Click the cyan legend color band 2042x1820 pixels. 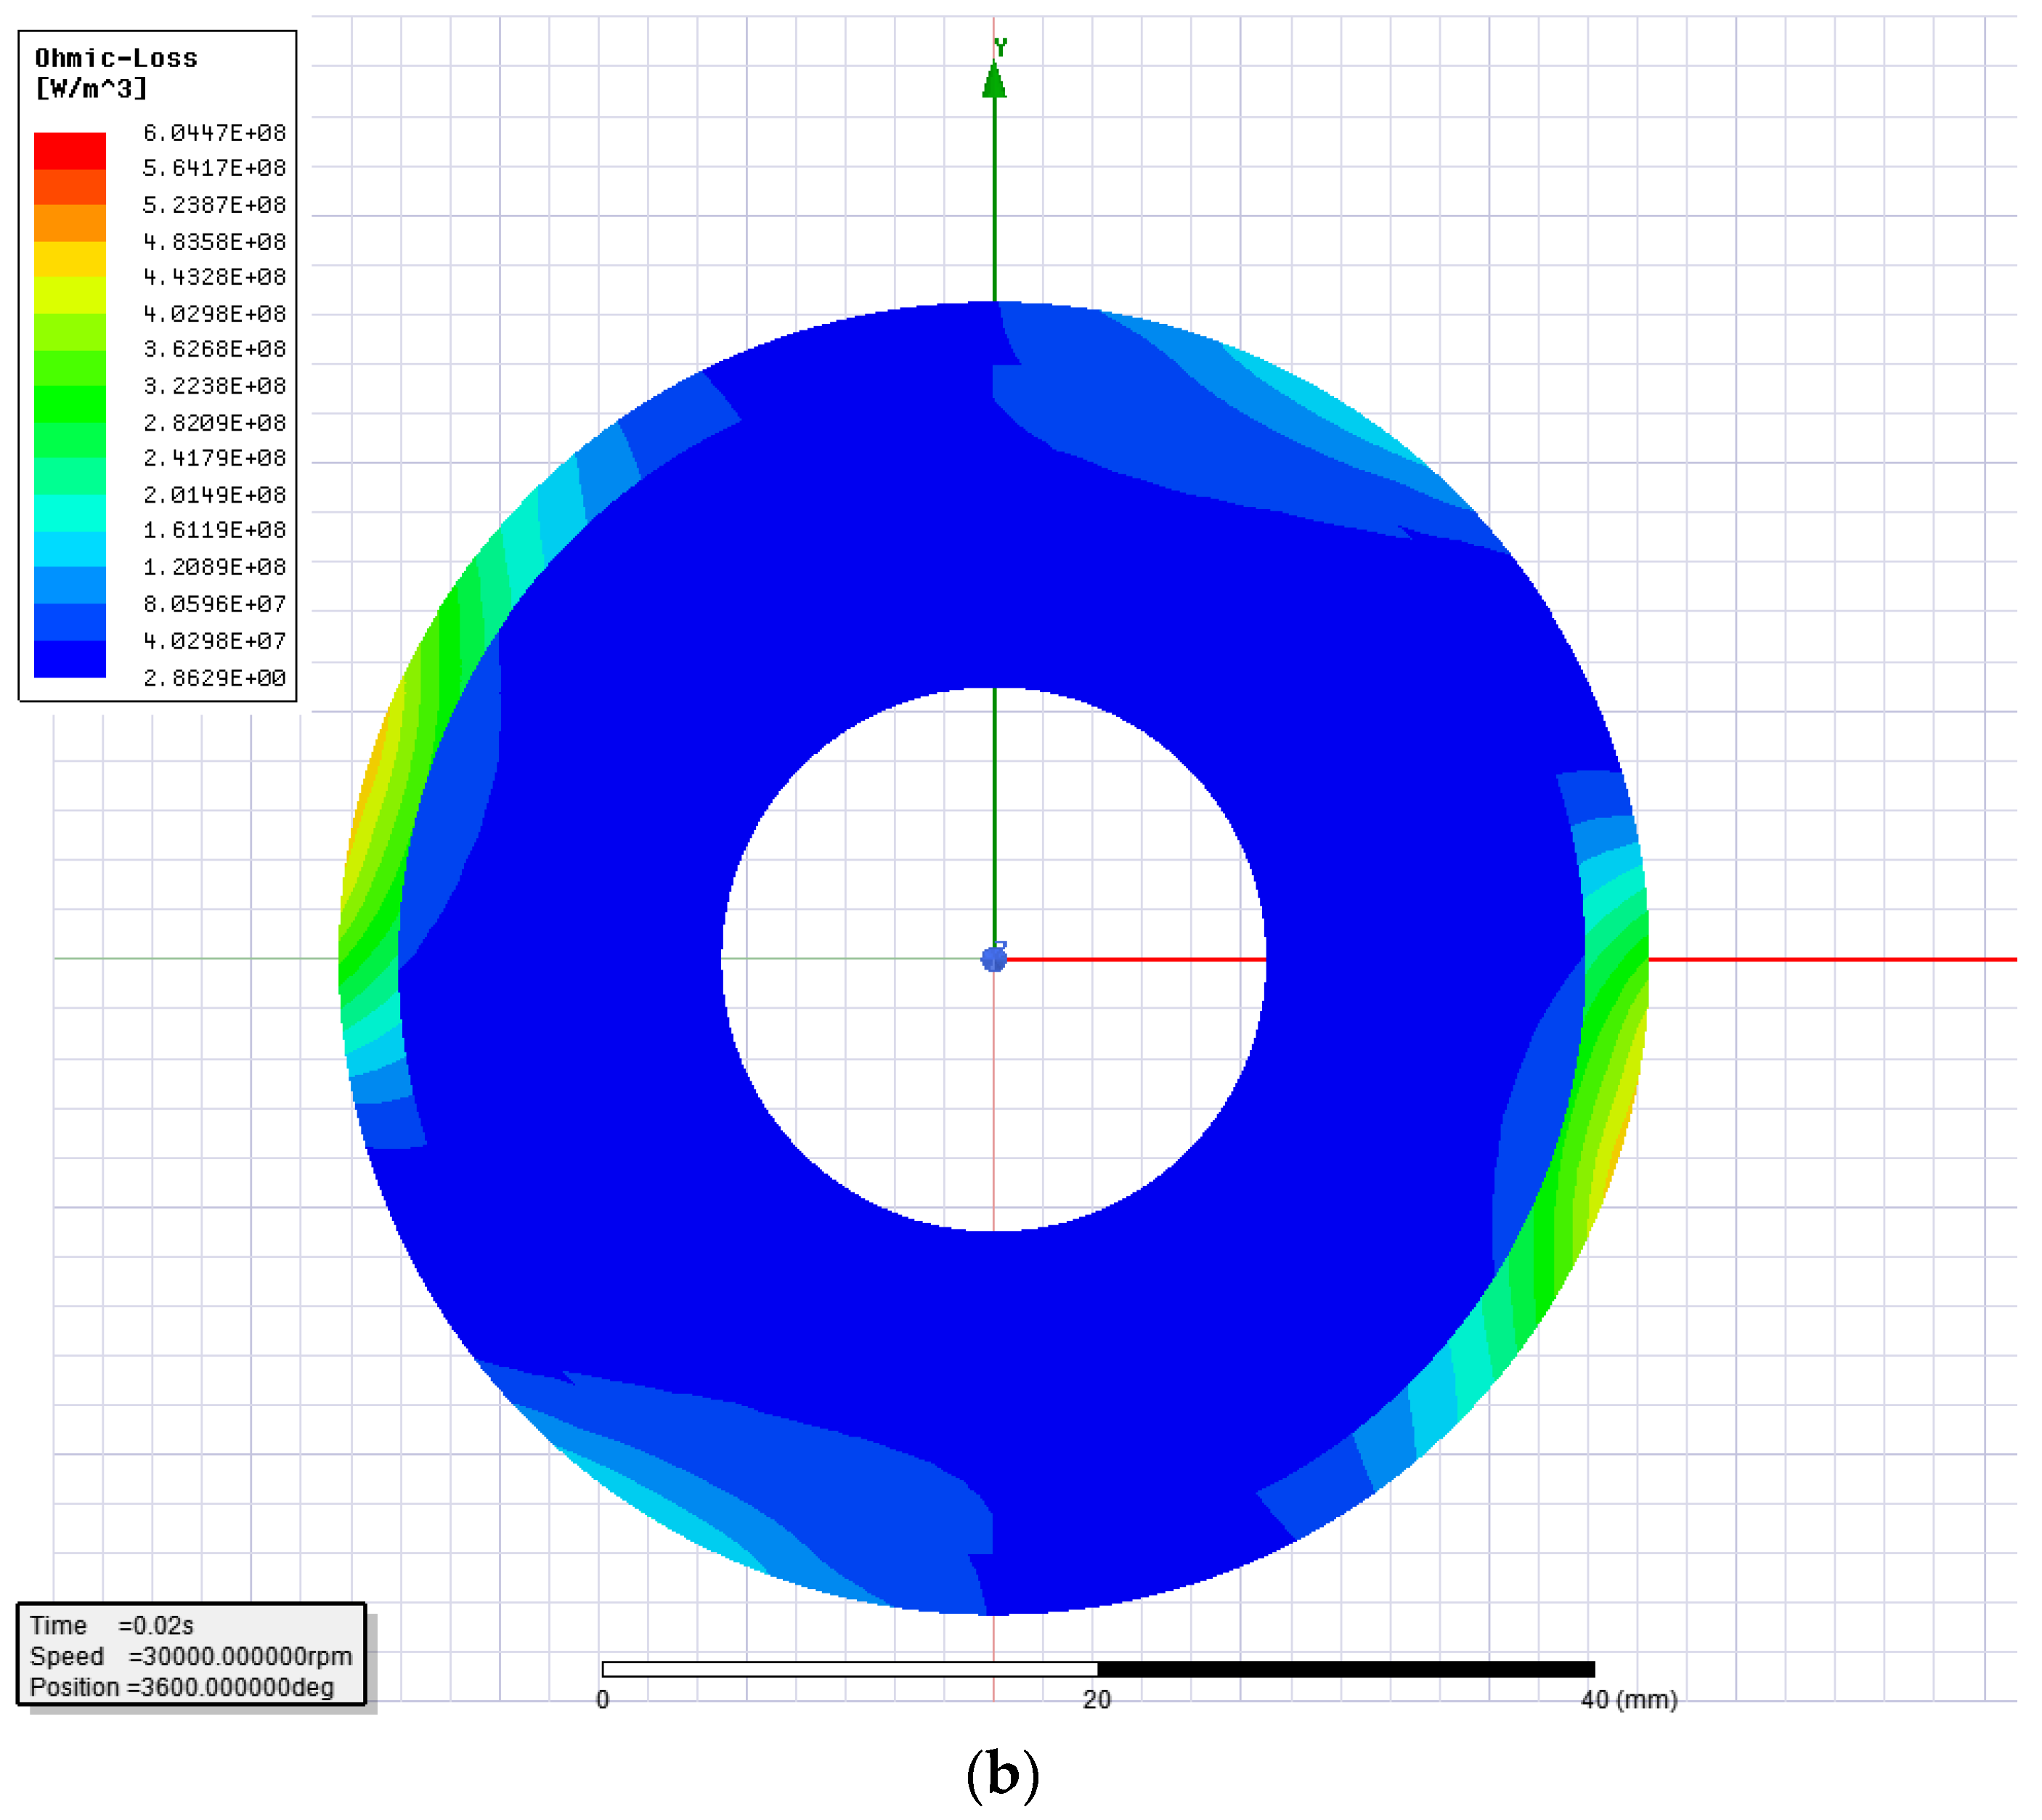point(70,549)
